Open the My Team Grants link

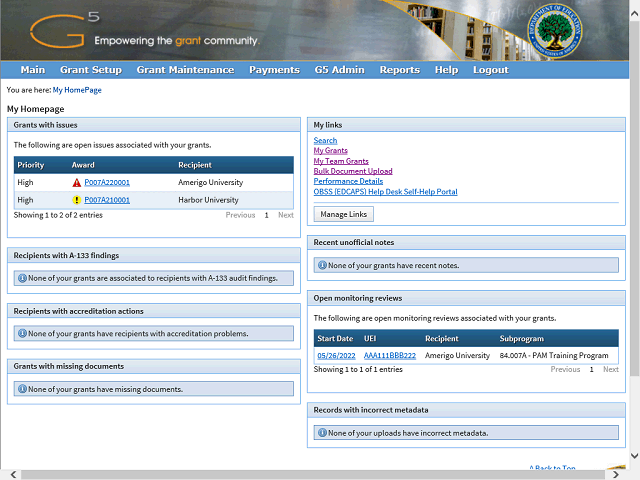(341, 161)
